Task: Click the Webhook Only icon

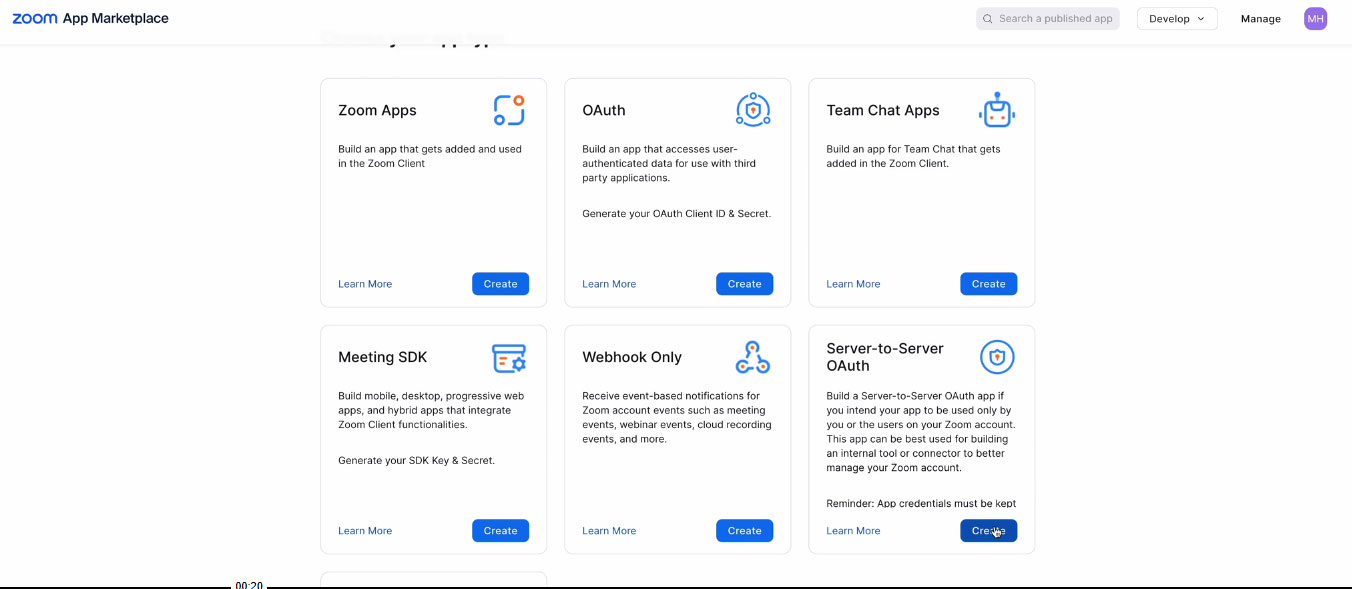Action: click(753, 357)
